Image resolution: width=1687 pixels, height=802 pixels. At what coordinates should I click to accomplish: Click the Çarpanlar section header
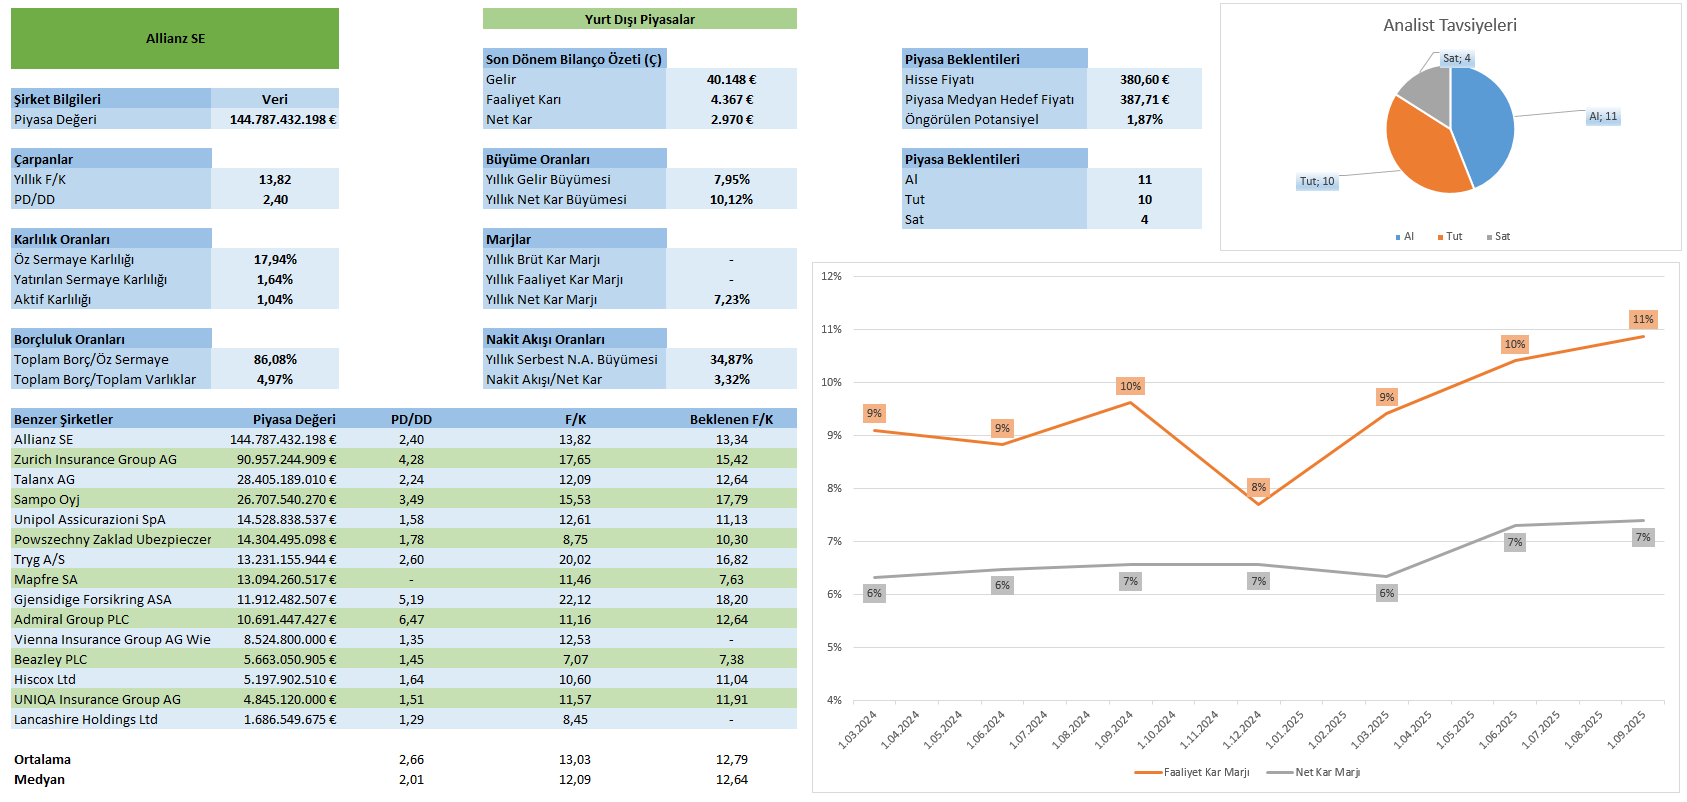pos(111,159)
